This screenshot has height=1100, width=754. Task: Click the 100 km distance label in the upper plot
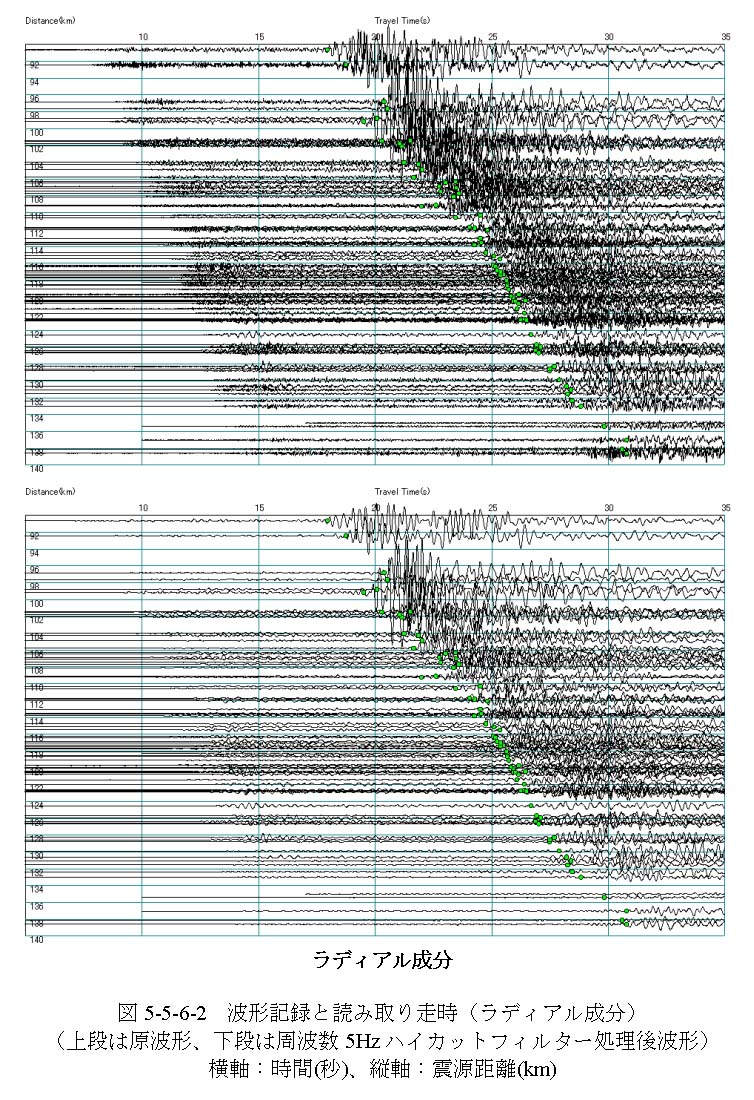coord(36,133)
